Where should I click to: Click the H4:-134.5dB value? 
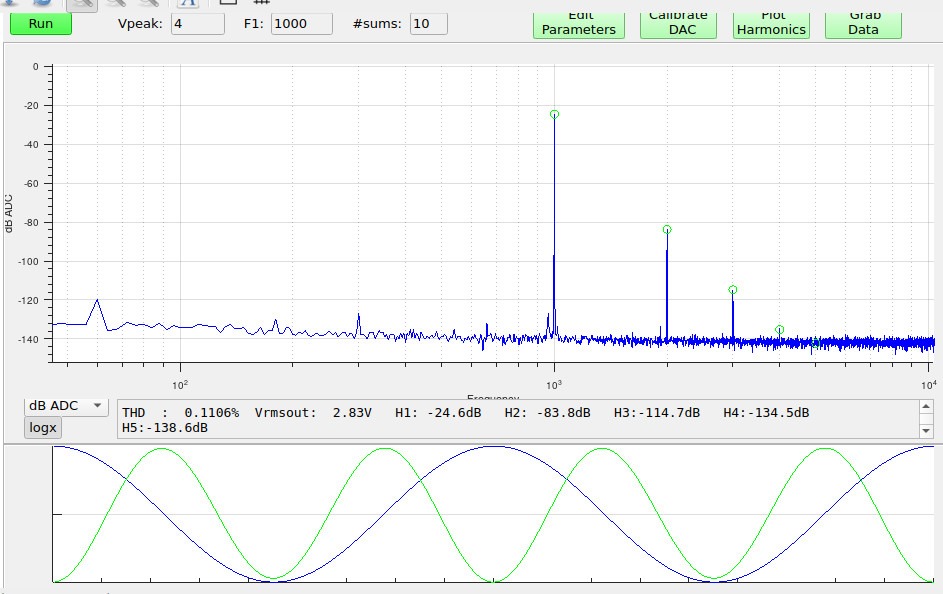(766, 412)
